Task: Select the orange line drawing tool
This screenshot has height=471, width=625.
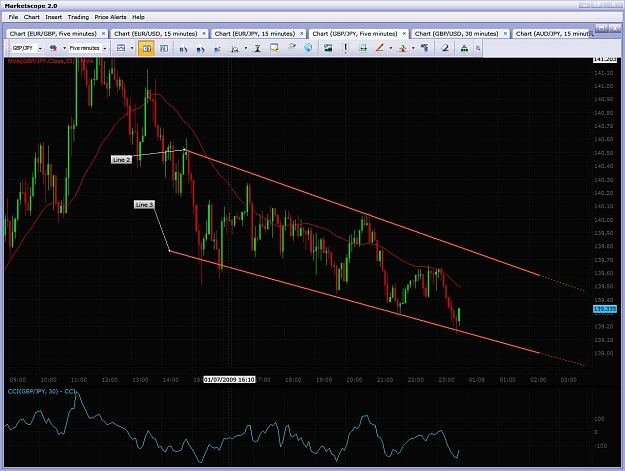Action: [379, 48]
